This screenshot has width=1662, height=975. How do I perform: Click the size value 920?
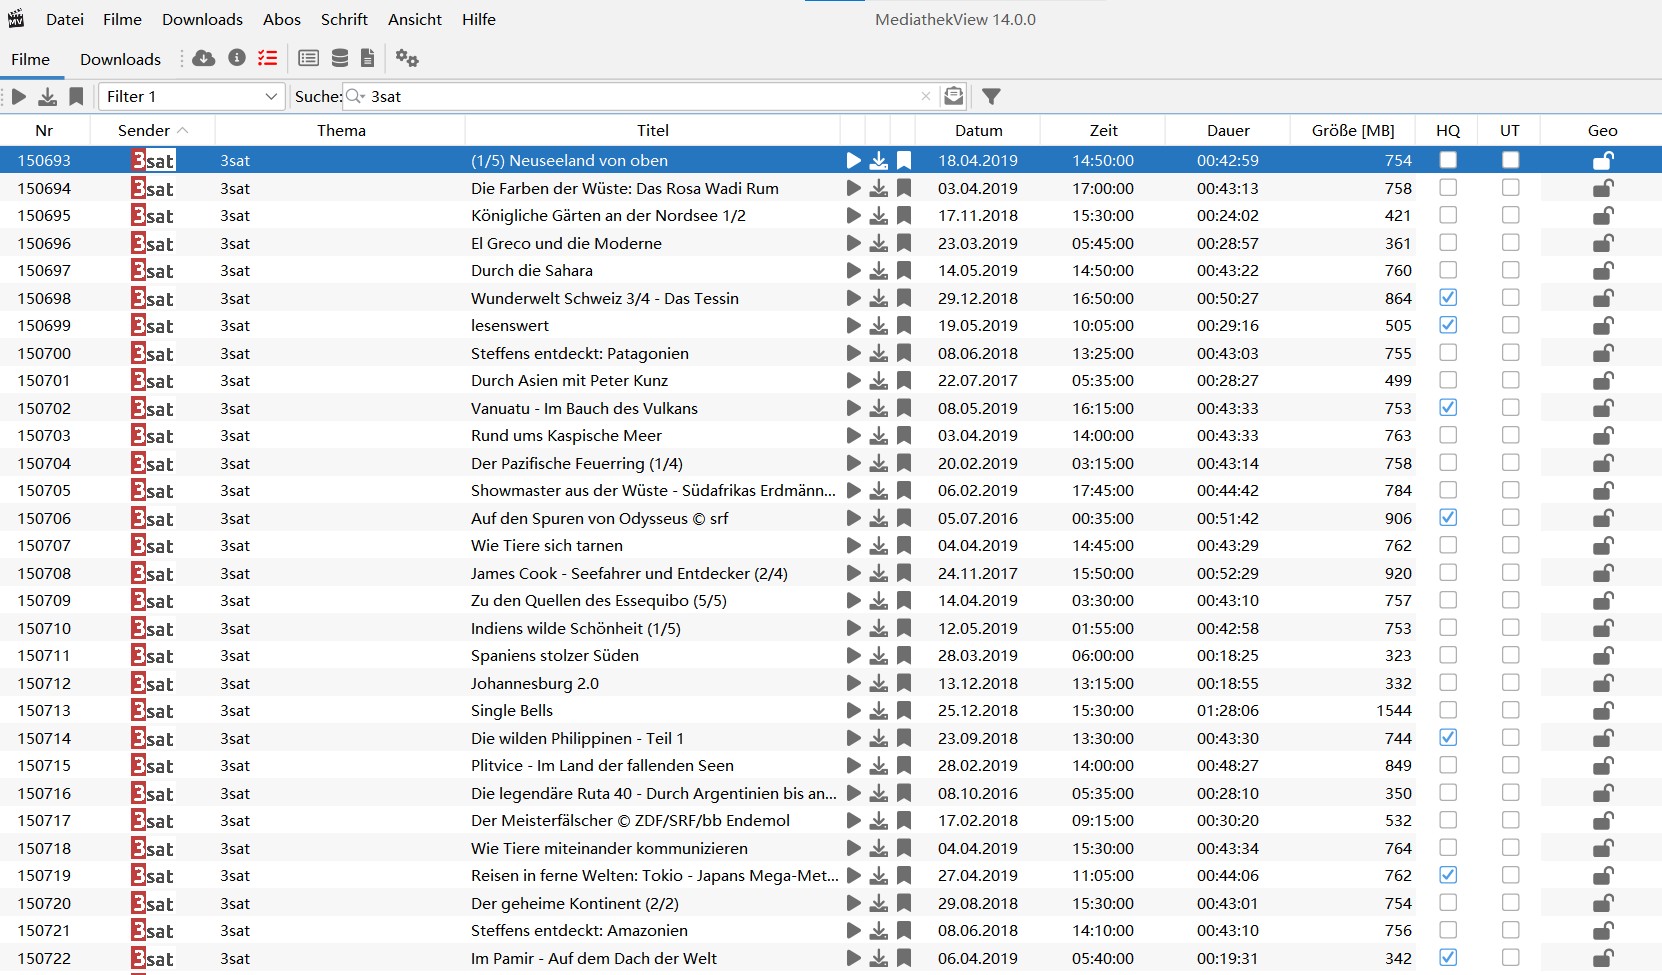1398,573
